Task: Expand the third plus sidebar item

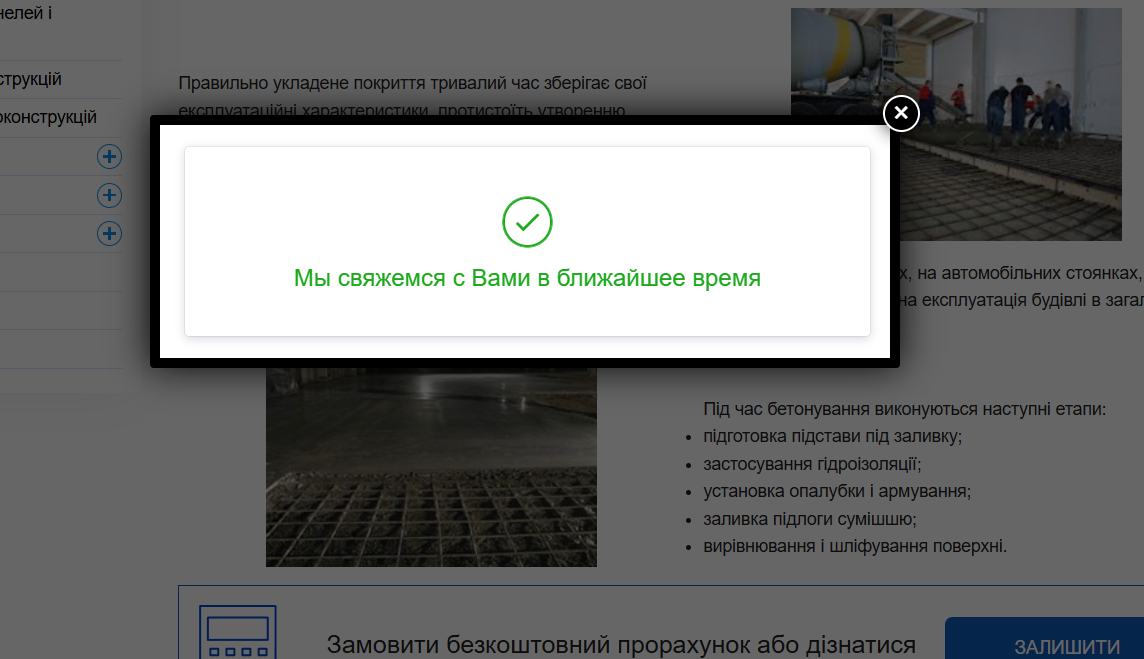Action: (109, 234)
